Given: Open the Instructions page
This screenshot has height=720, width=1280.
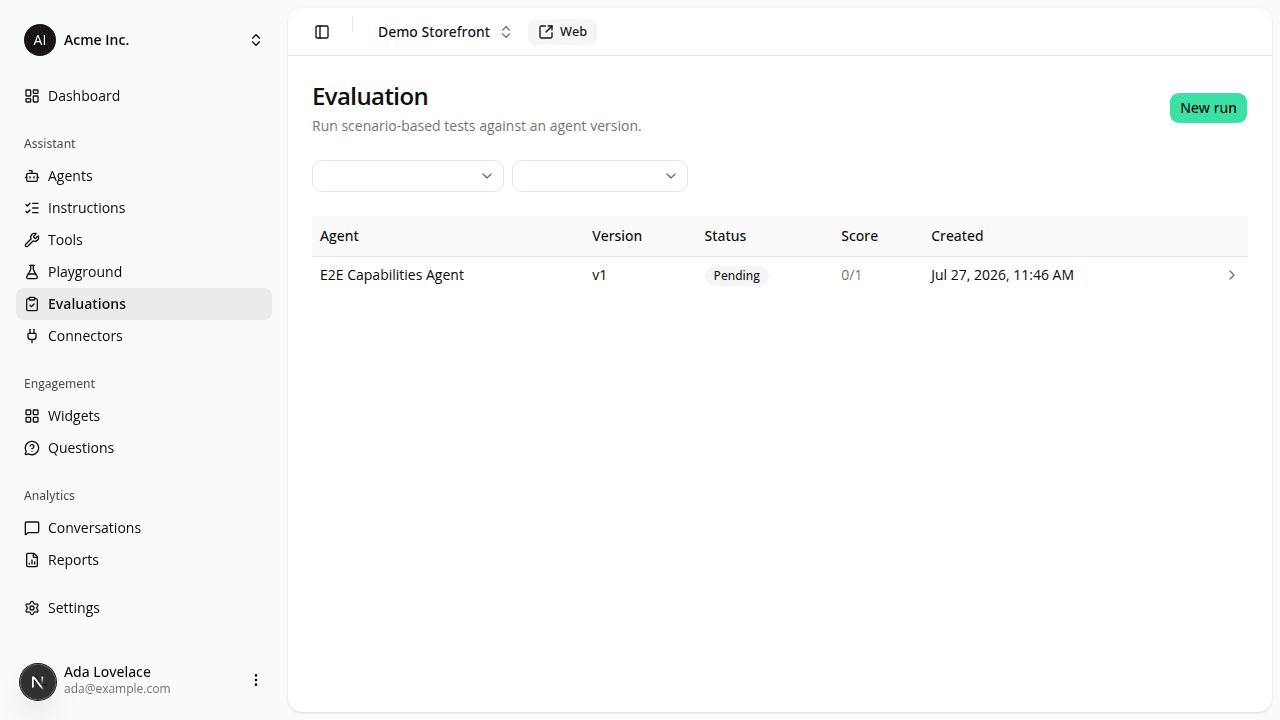Looking at the screenshot, I should click(x=144, y=208).
